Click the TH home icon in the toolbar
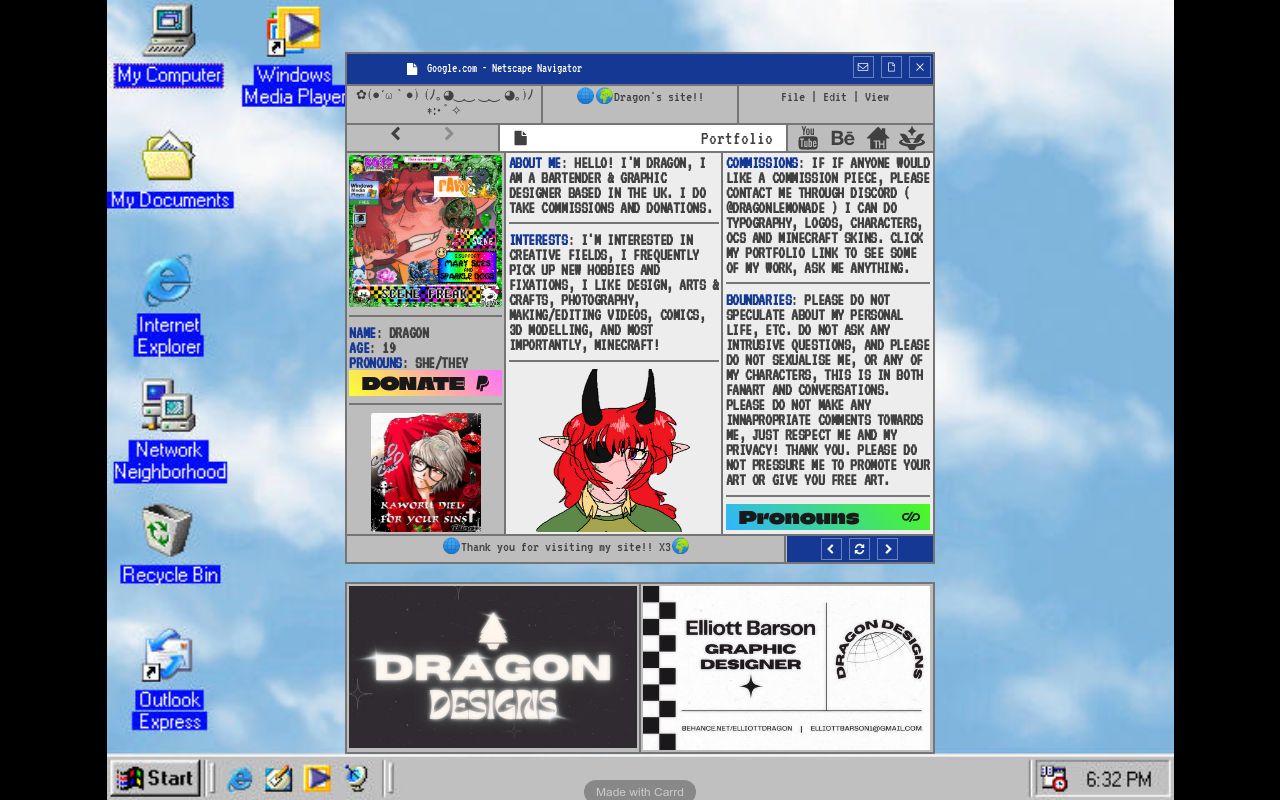 coord(878,137)
